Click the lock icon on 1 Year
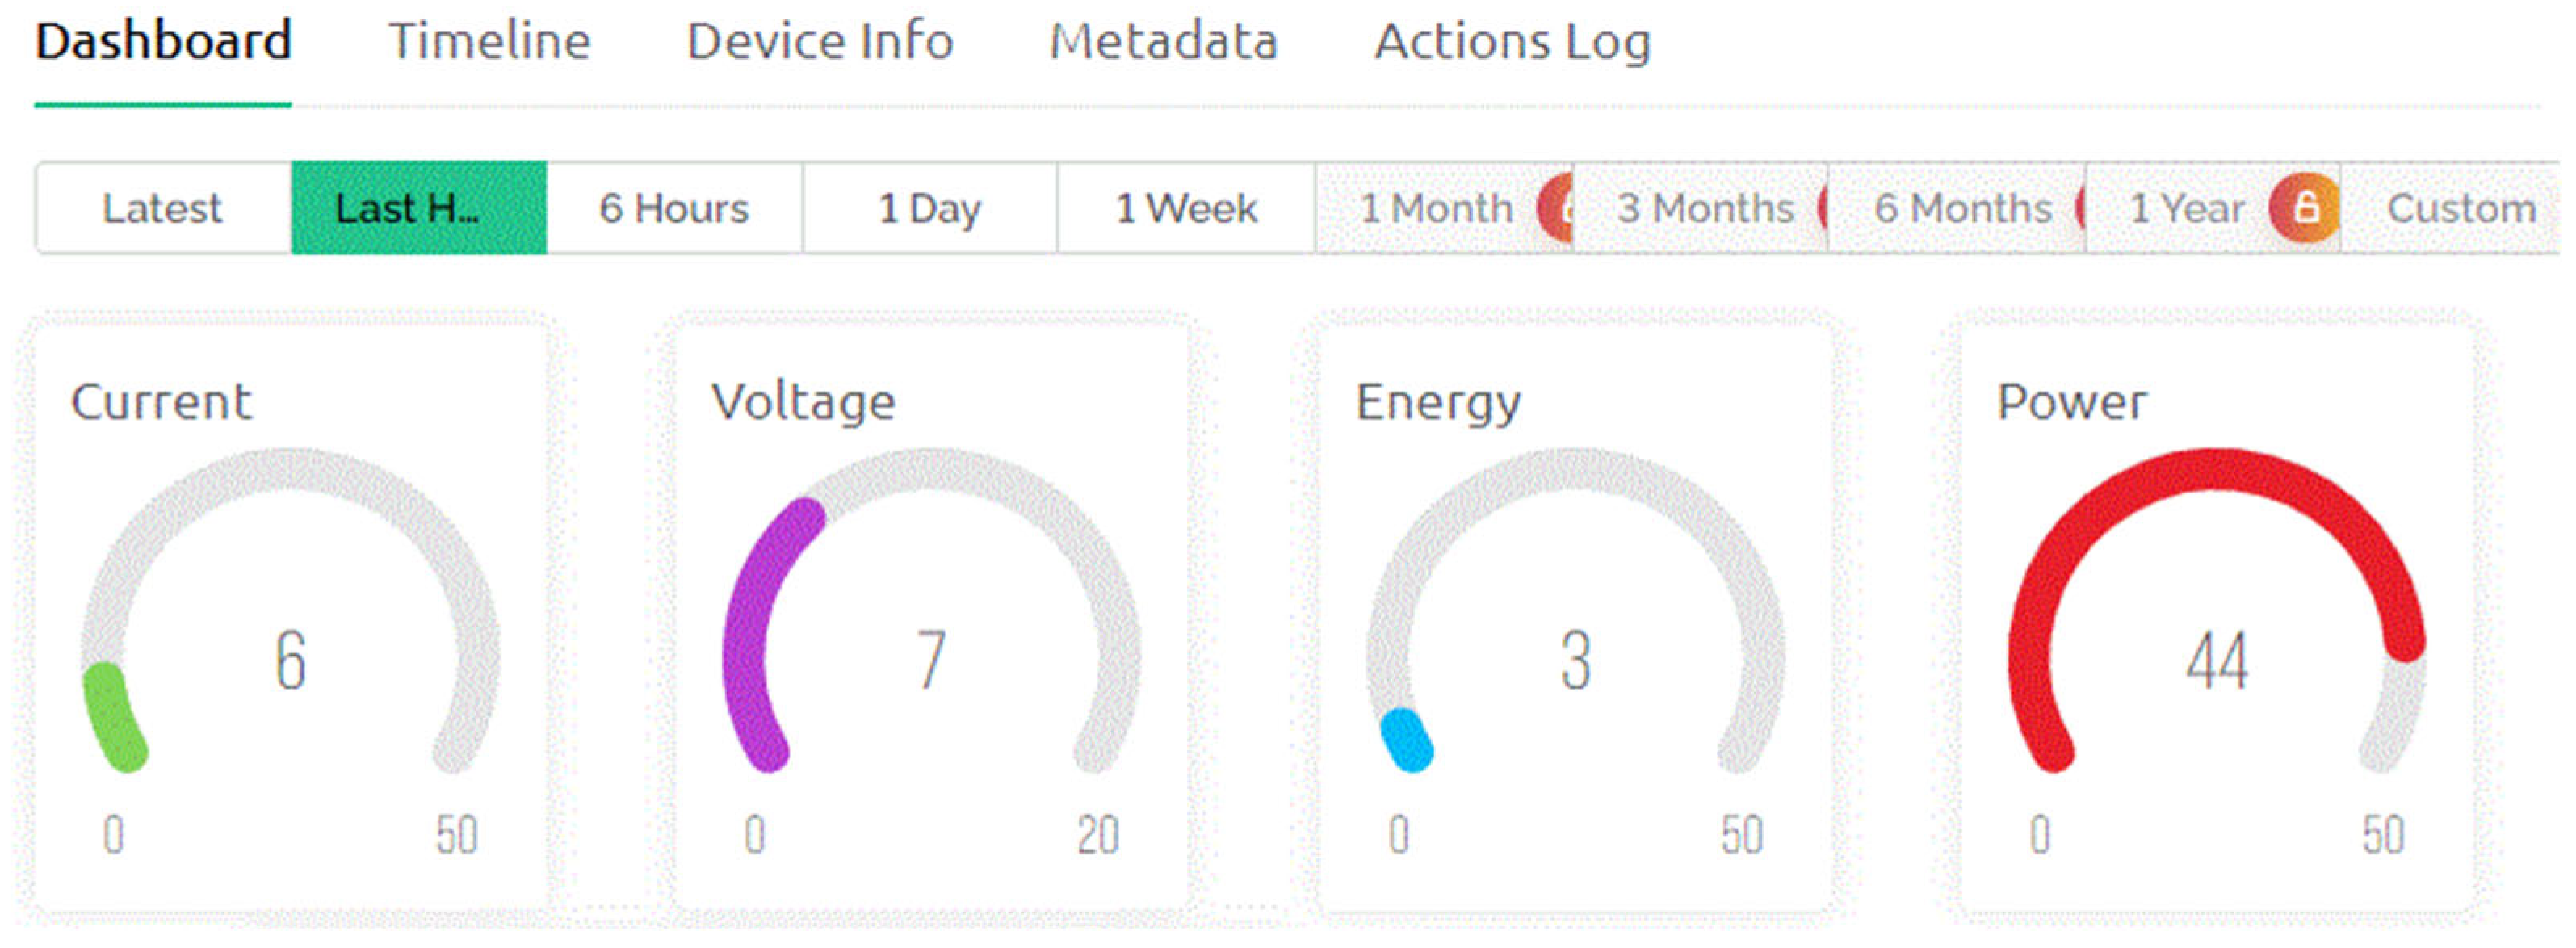2576x948 pixels. (x=2304, y=208)
